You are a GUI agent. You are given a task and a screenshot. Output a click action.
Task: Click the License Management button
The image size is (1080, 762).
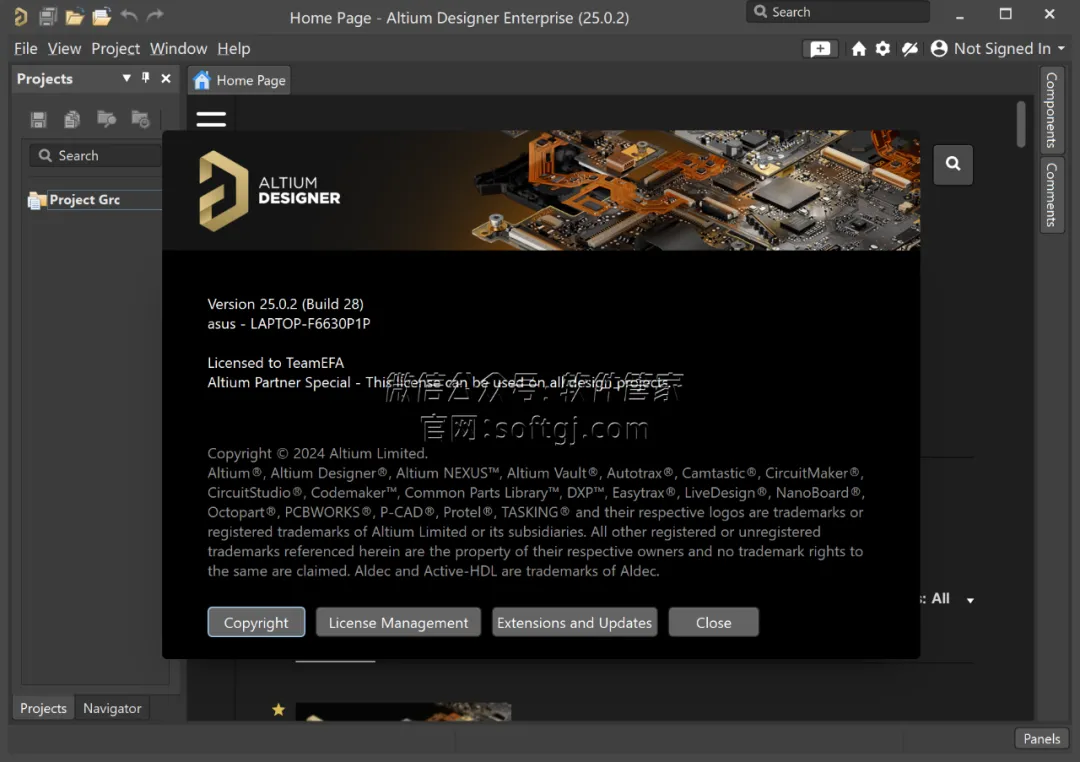pyautogui.click(x=398, y=623)
